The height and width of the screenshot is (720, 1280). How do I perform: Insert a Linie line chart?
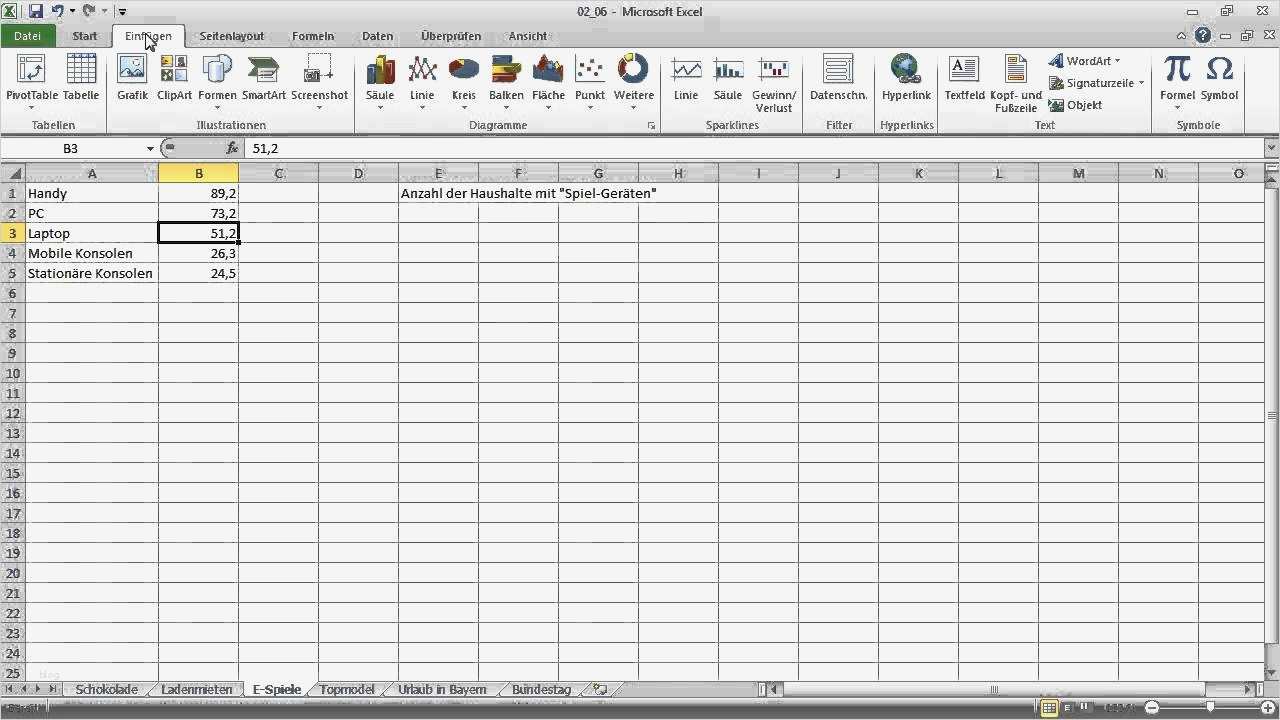(422, 80)
